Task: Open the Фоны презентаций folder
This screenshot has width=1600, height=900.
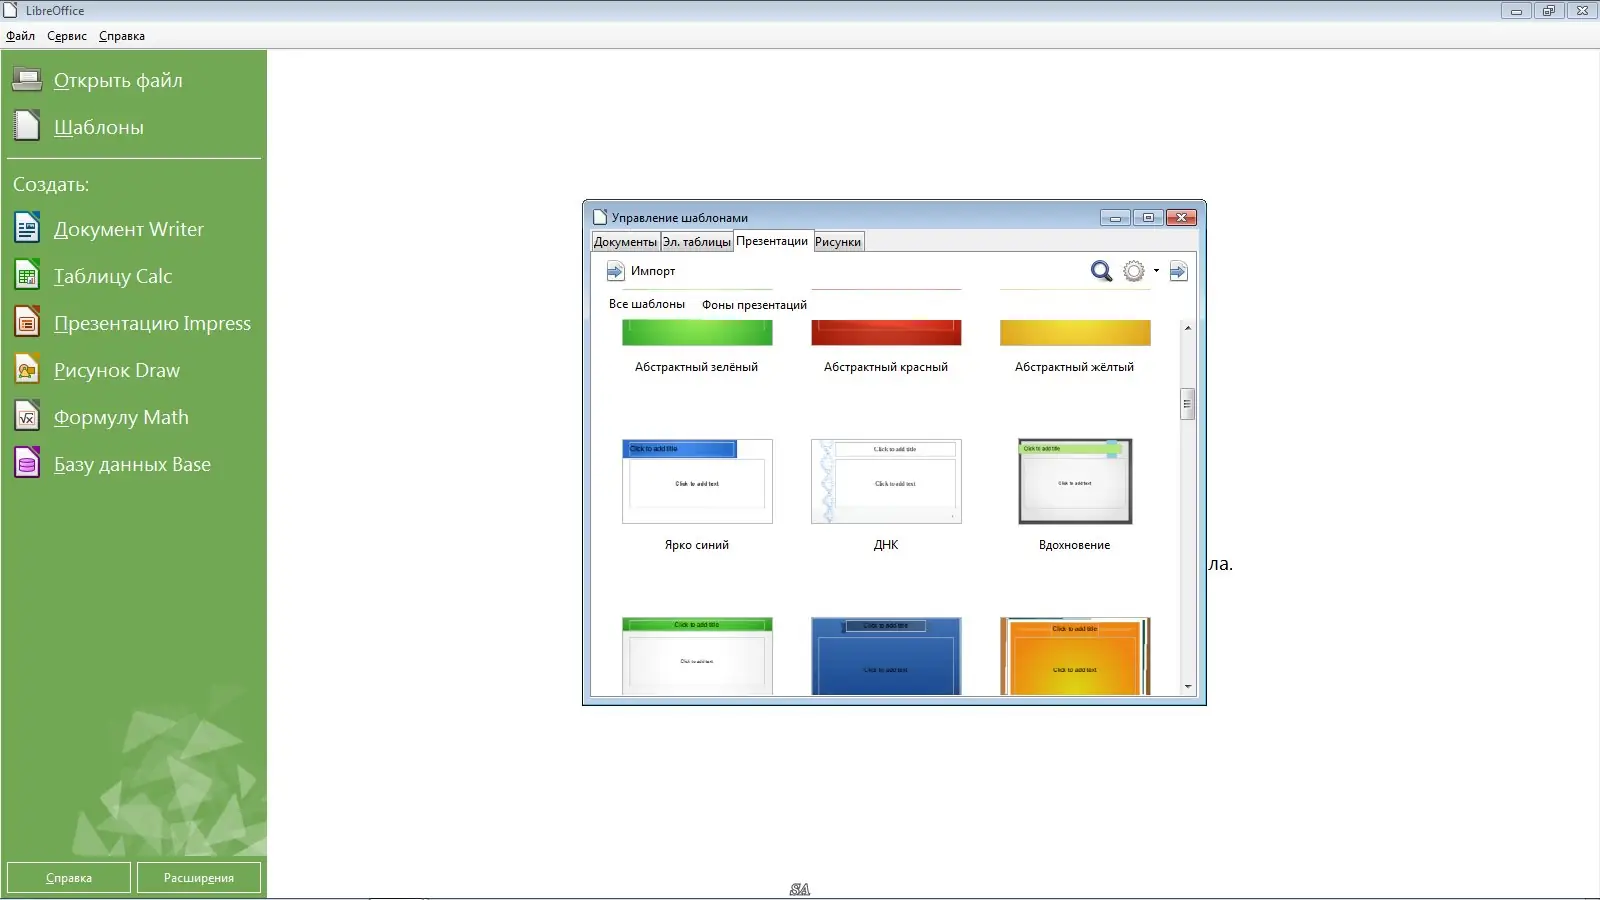Action: [x=754, y=305]
